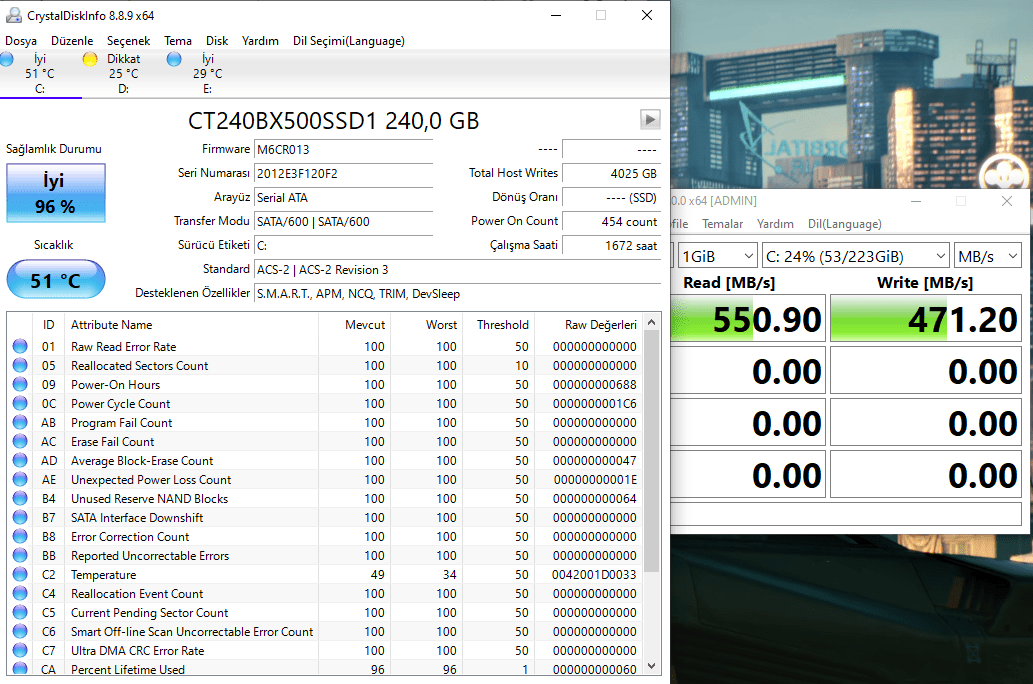Screen dimensions: 1033x684
Task: Click status orb of Unexpected Power Loss Count
Action: [x=20, y=479]
